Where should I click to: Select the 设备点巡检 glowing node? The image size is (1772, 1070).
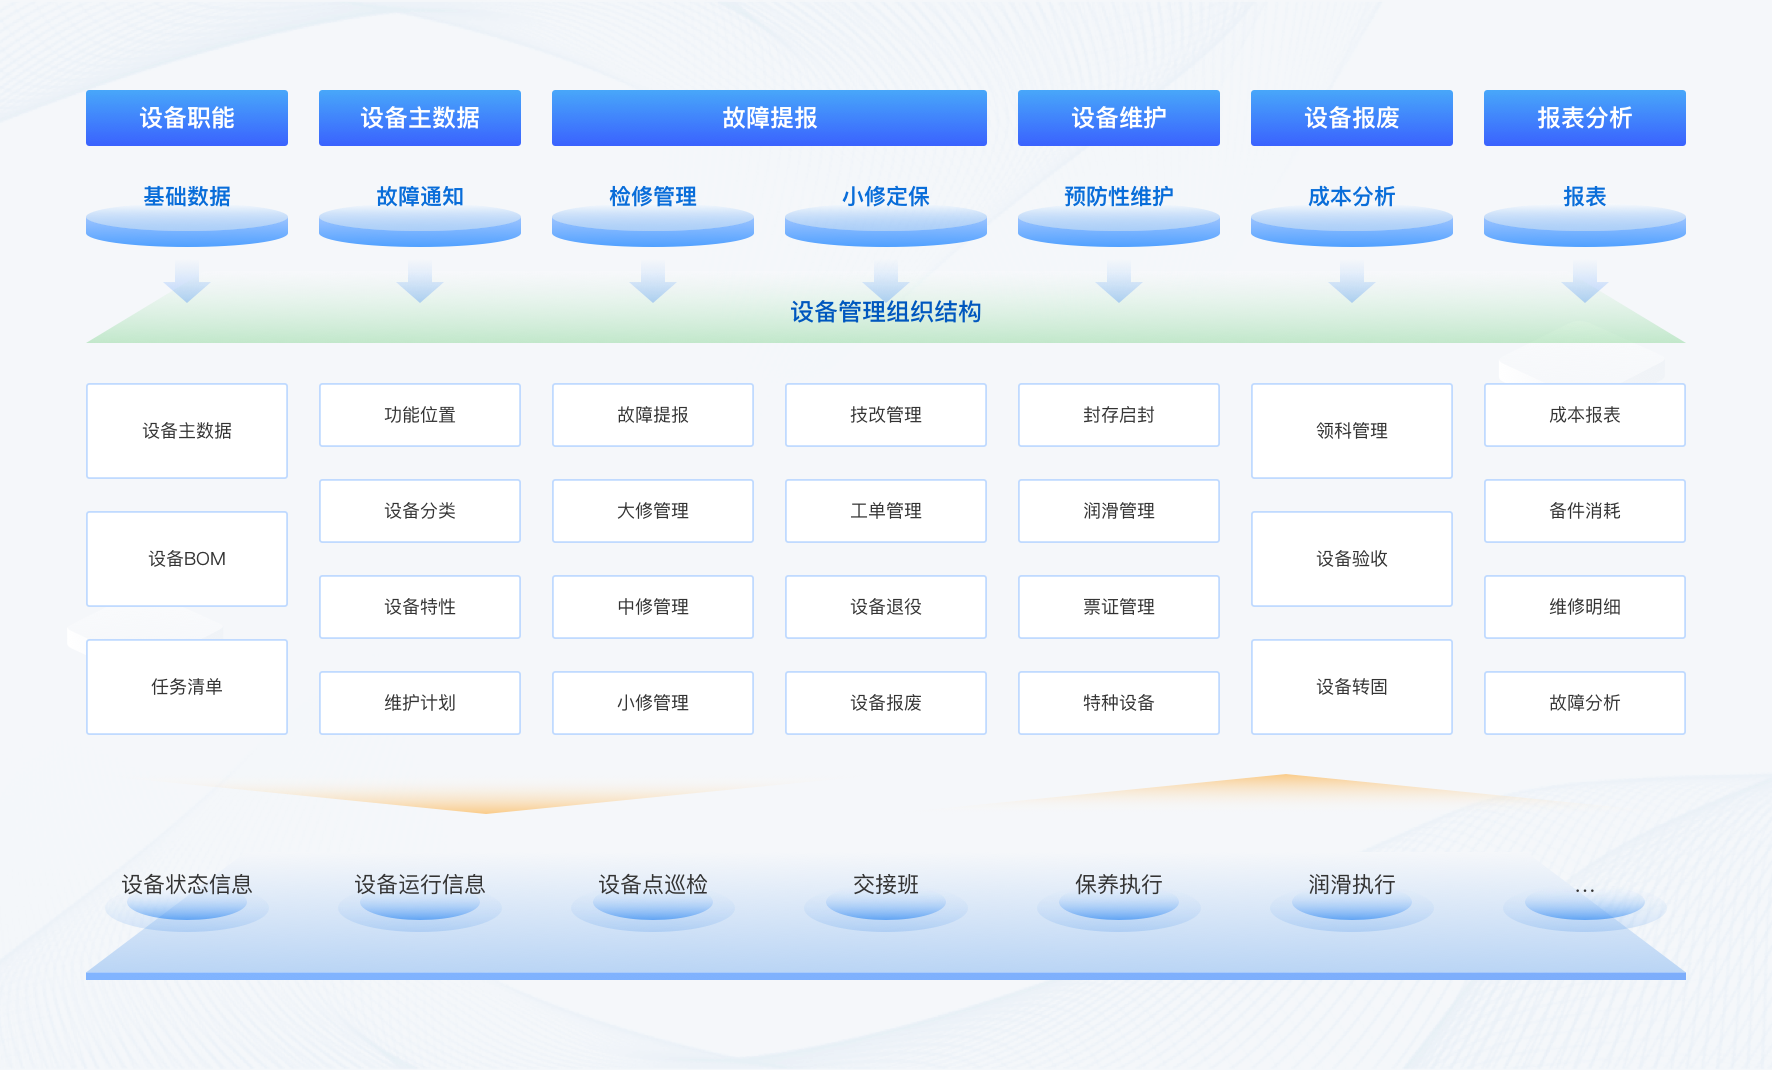653,906
